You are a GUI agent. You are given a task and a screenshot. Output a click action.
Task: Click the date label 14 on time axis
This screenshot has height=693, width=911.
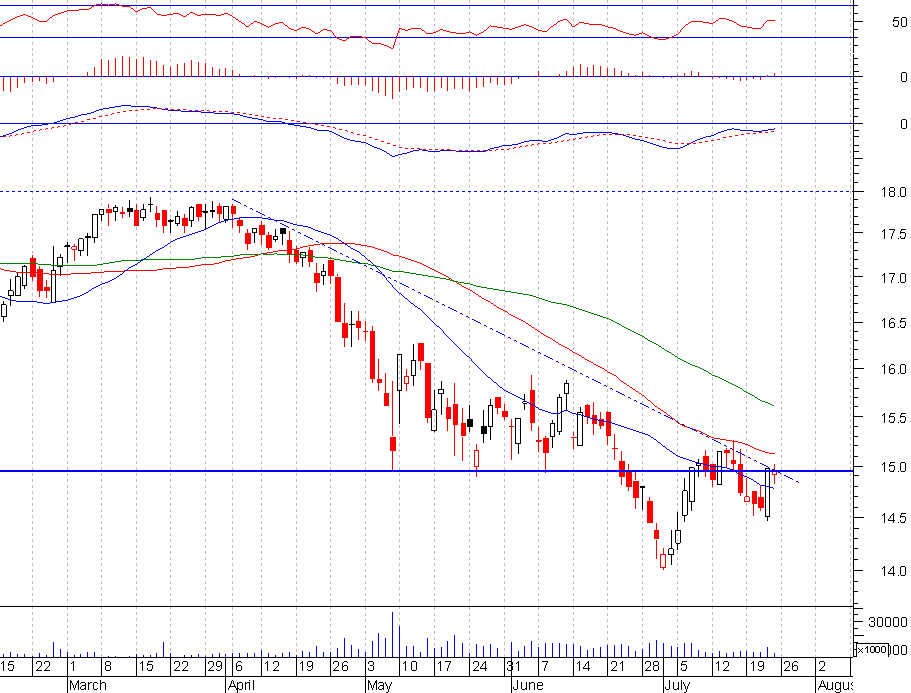tap(583, 666)
